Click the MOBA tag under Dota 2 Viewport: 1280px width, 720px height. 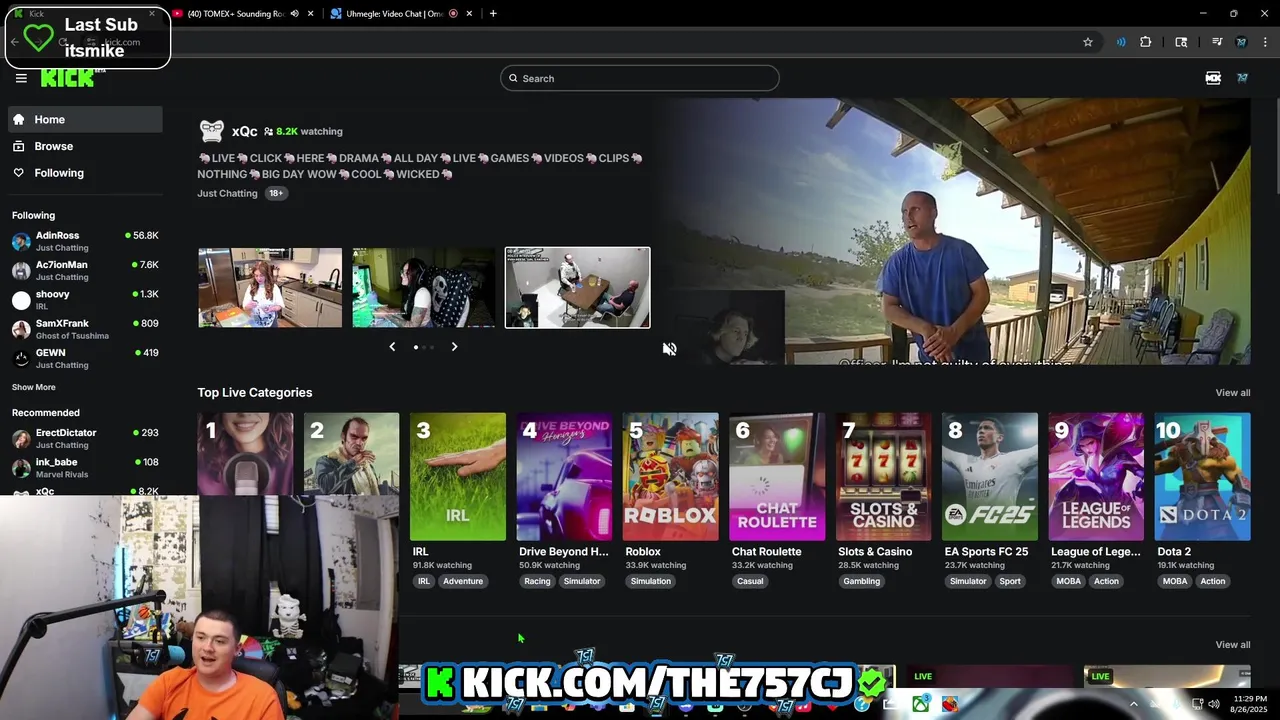pos(1175,581)
